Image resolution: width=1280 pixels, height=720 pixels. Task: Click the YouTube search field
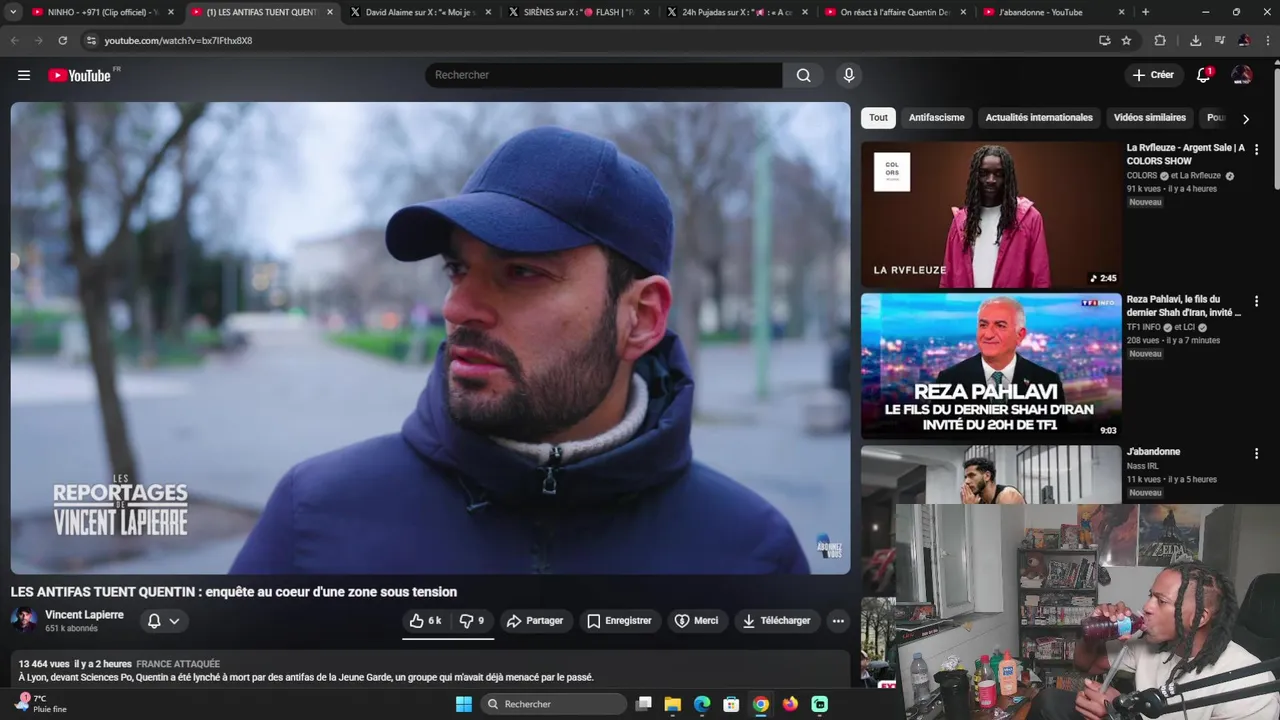point(604,75)
